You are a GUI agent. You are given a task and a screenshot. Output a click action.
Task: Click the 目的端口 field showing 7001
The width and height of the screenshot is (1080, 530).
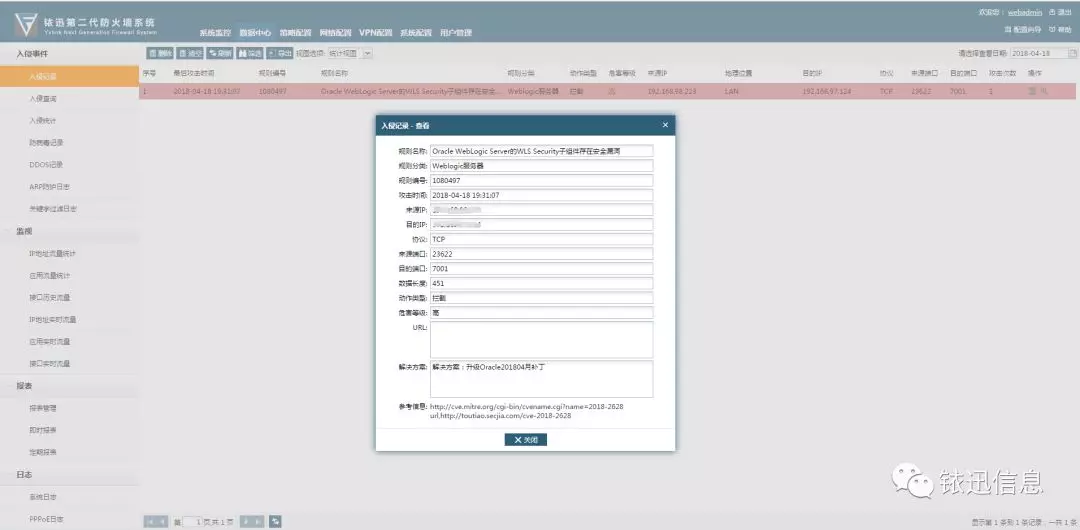[x=541, y=269]
